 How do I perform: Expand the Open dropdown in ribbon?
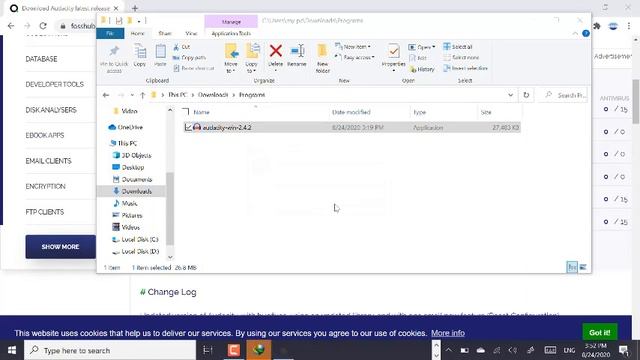(433, 47)
